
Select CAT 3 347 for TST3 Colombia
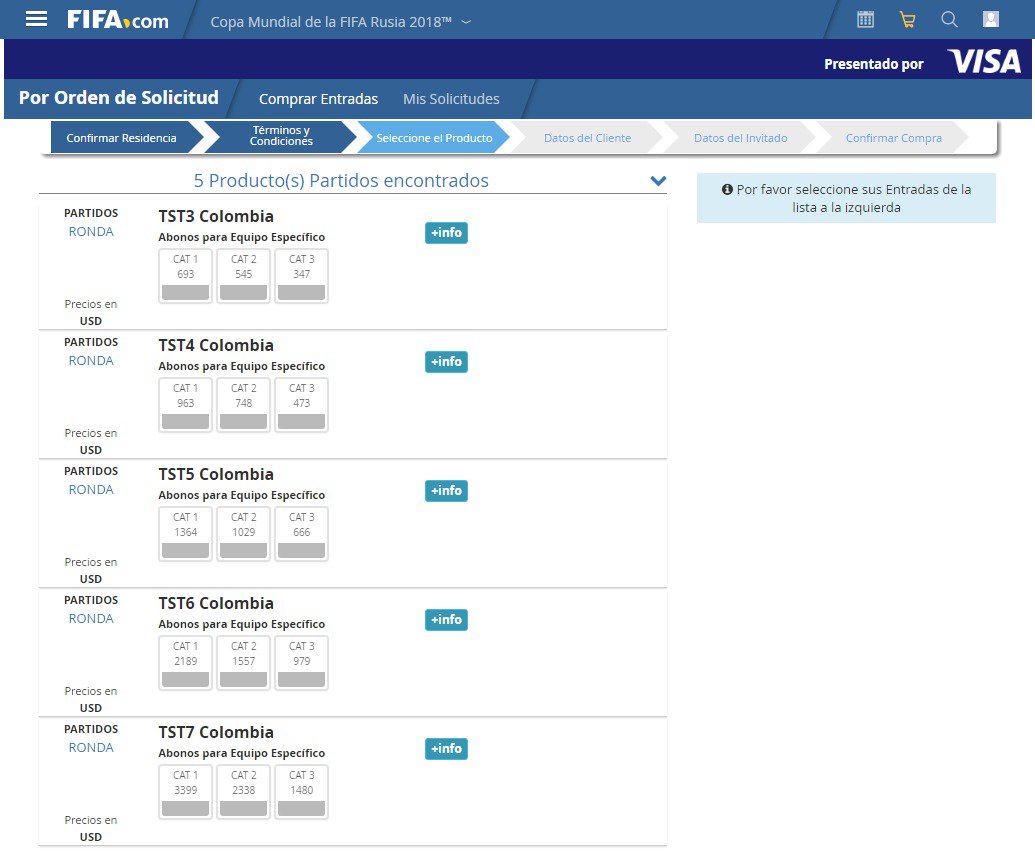pyautogui.click(x=302, y=276)
